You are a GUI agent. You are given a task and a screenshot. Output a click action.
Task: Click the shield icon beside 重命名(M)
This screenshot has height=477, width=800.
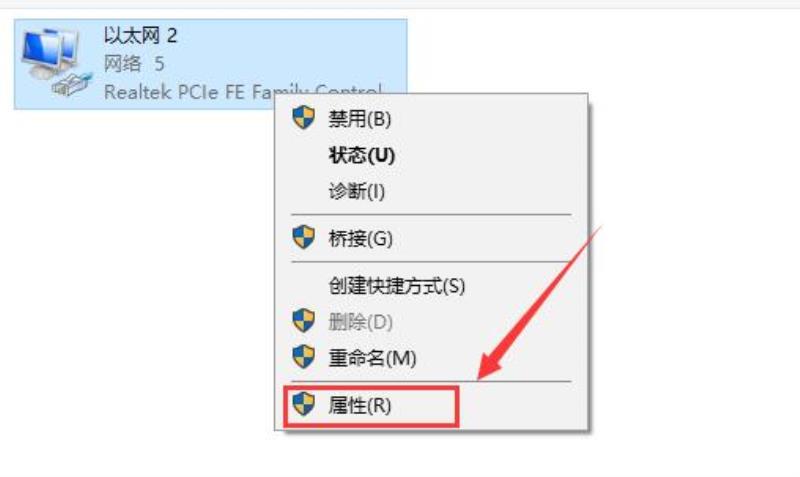[304, 357]
